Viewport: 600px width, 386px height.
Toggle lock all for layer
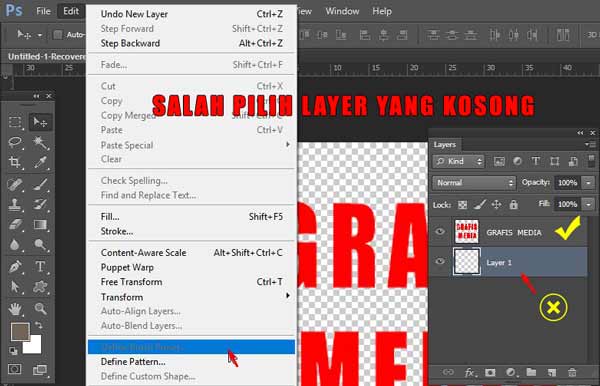tap(514, 205)
